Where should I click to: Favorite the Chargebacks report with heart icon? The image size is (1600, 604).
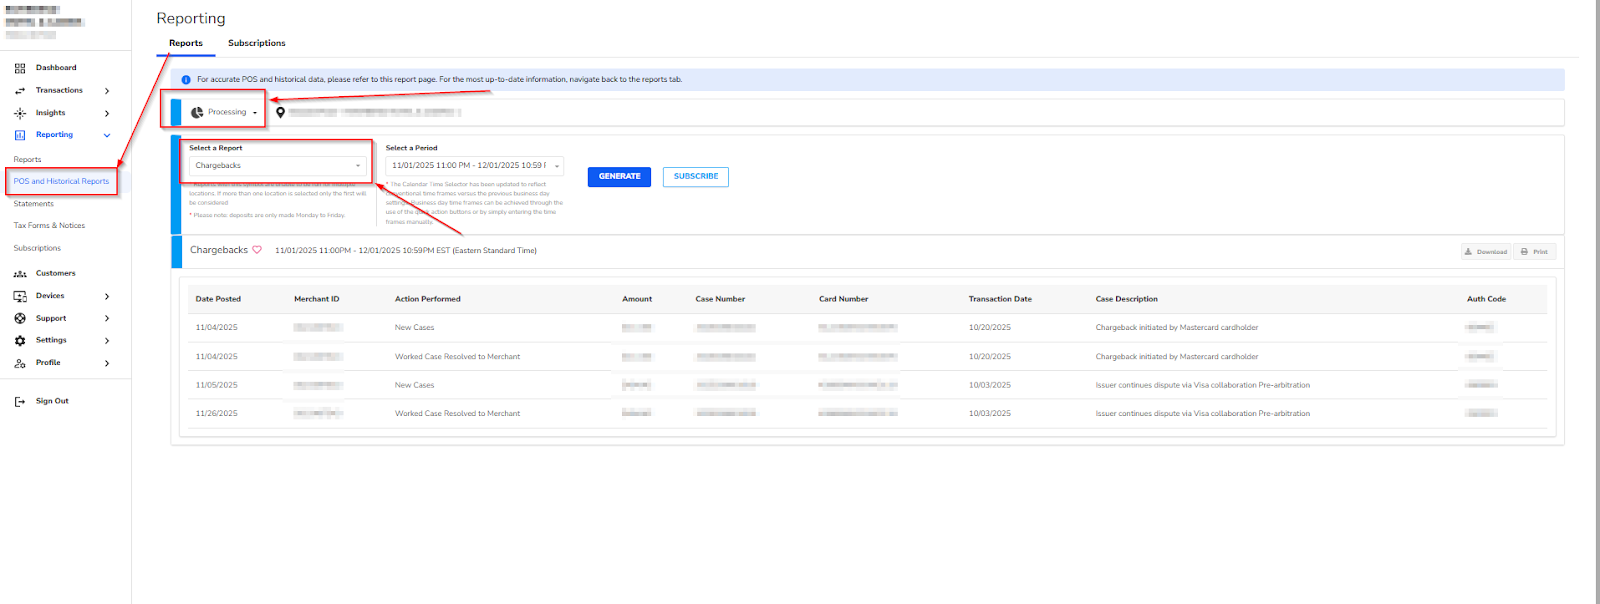(257, 250)
